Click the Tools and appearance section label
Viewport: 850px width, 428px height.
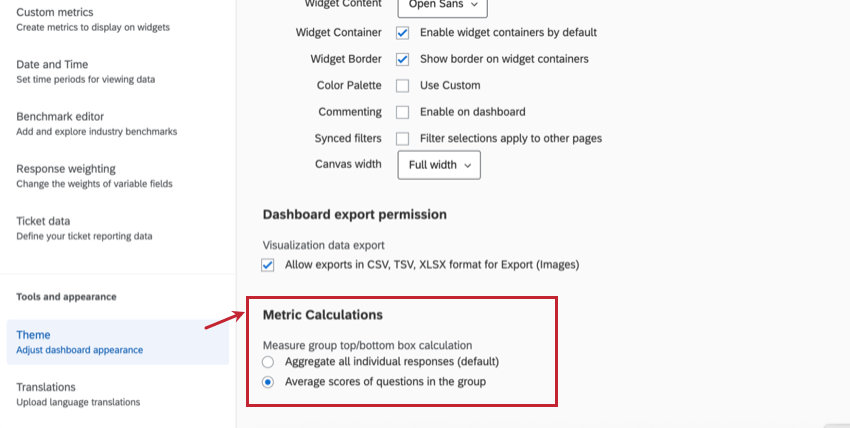pos(67,297)
